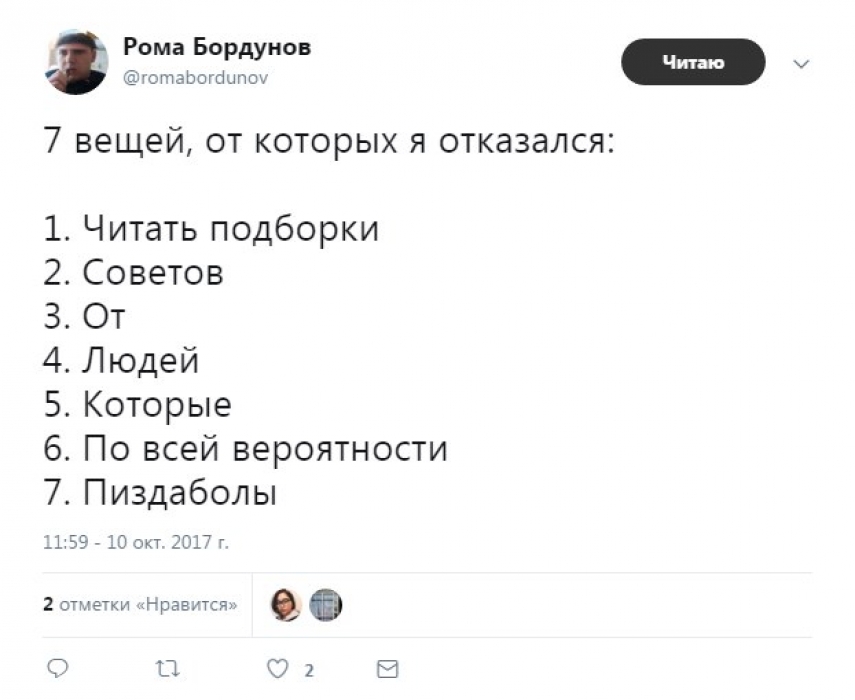This screenshot has width=855, height=700.
Task: Expand the chevron menu beside Читаю
Action: point(800,64)
